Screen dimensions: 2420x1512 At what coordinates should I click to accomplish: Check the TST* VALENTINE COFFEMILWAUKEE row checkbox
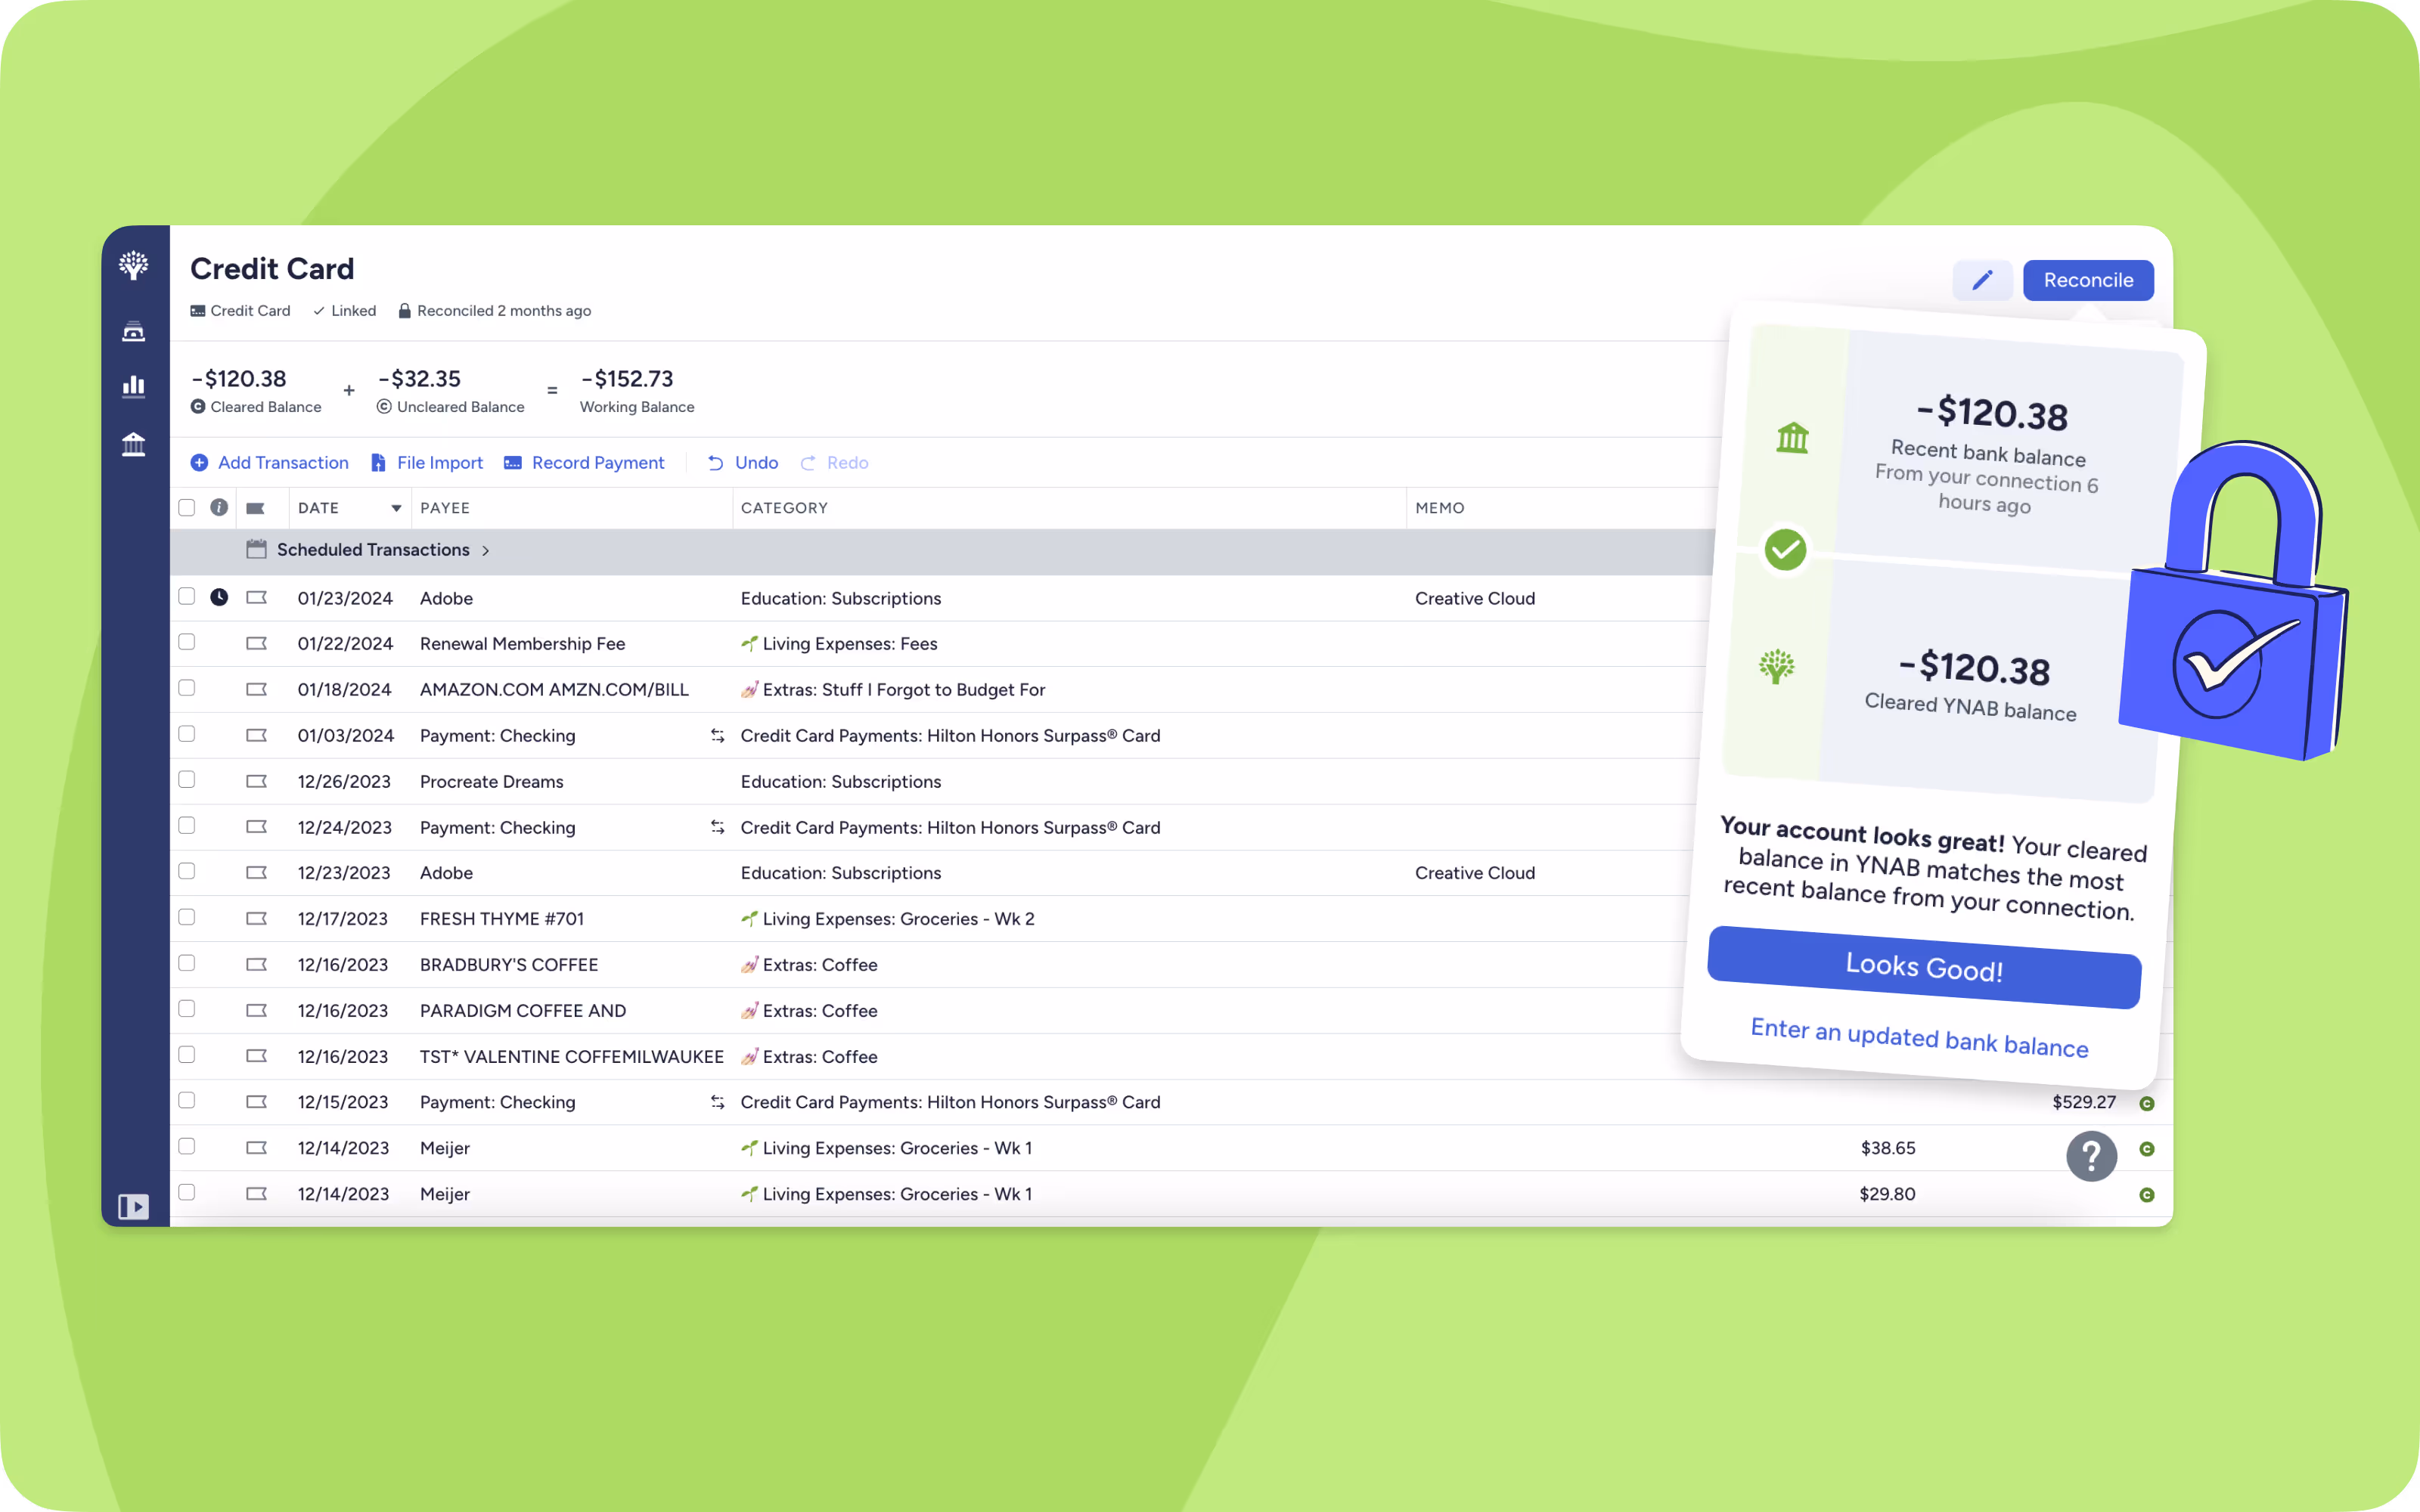[x=186, y=1054]
